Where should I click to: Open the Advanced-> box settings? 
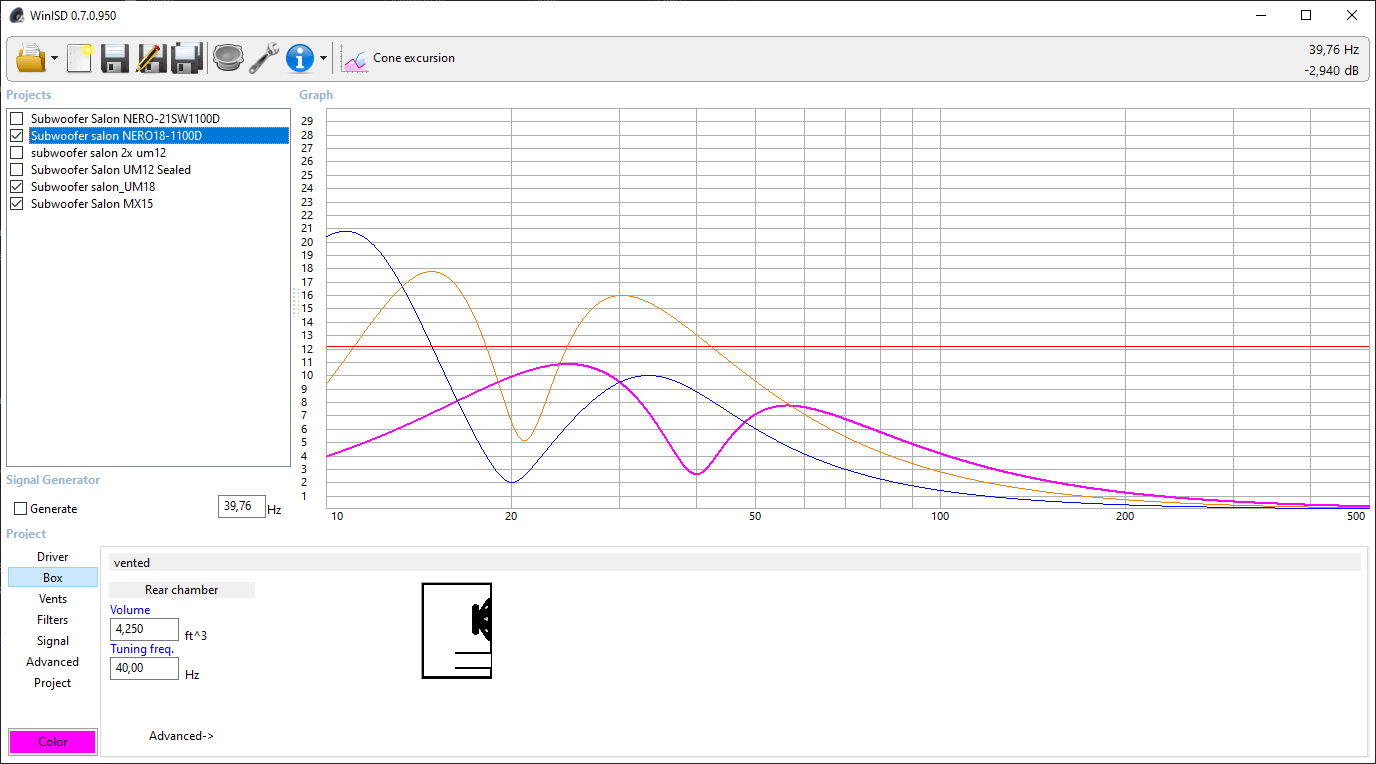pos(182,736)
